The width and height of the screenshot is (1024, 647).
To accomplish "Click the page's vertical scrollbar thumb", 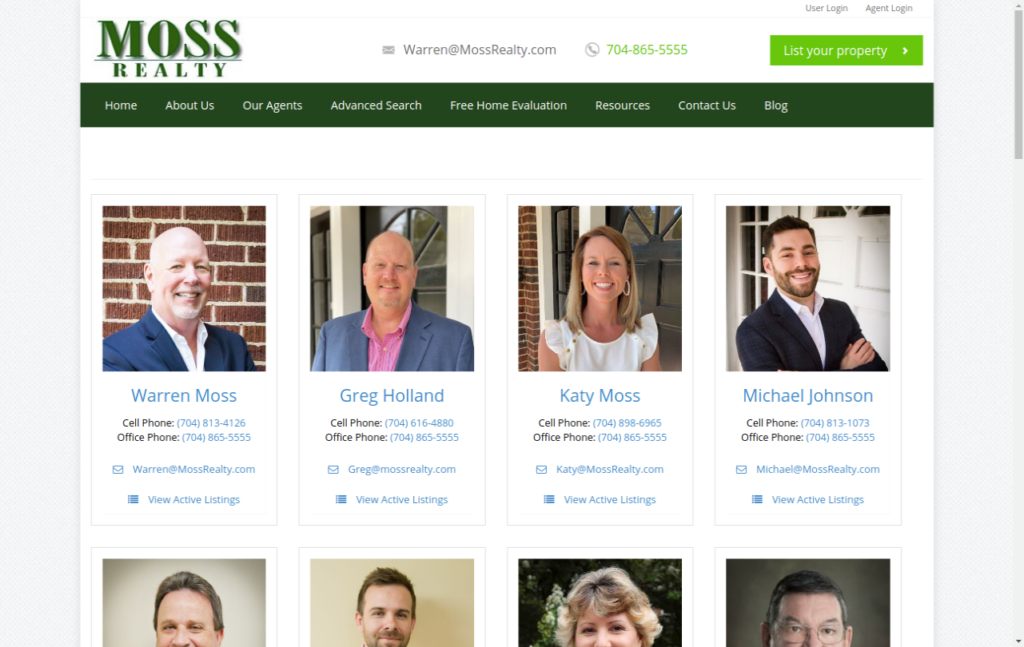I will (1018, 82).
